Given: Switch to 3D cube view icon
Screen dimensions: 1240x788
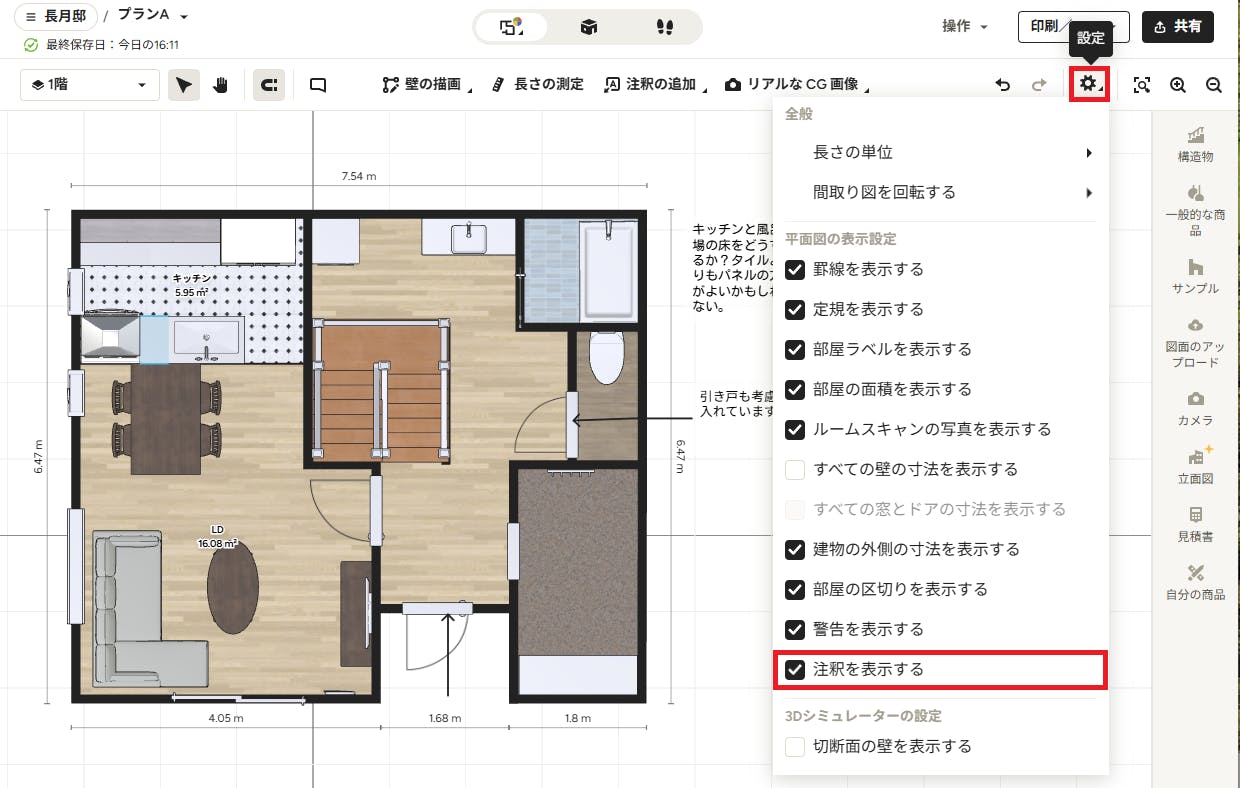Looking at the screenshot, I should [x=589, y=27].
